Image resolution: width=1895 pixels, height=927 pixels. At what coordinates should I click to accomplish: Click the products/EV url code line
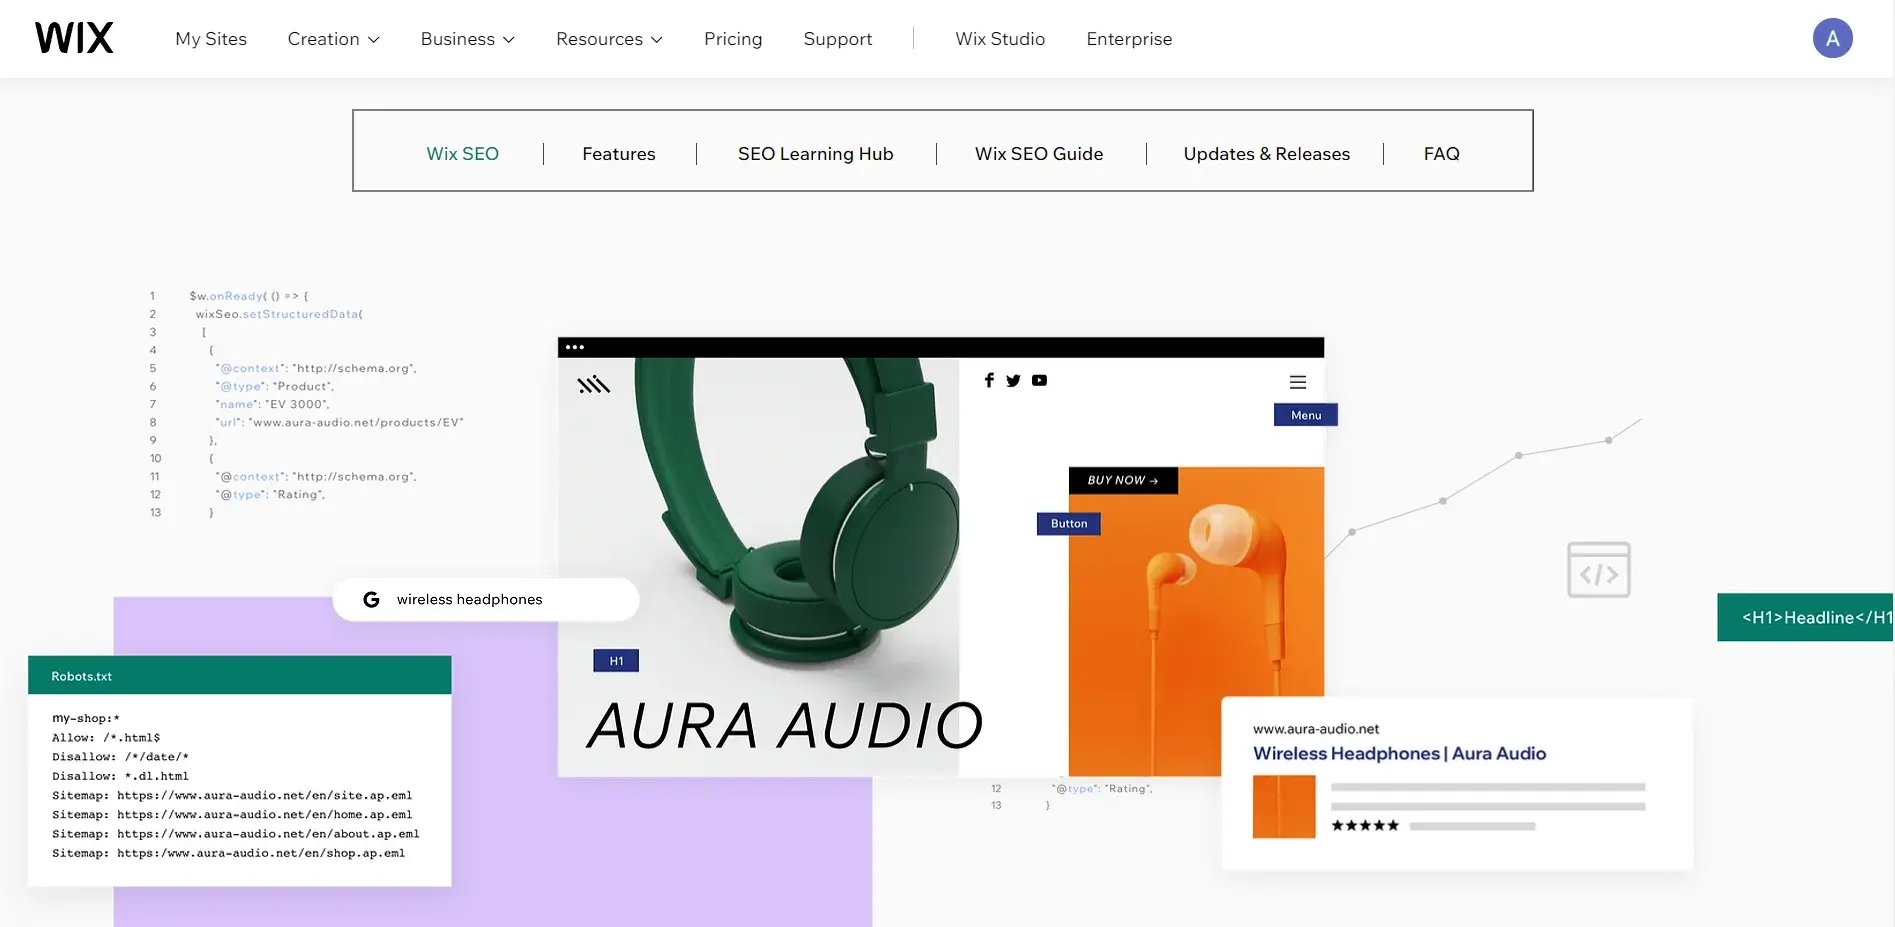(340, 422)
